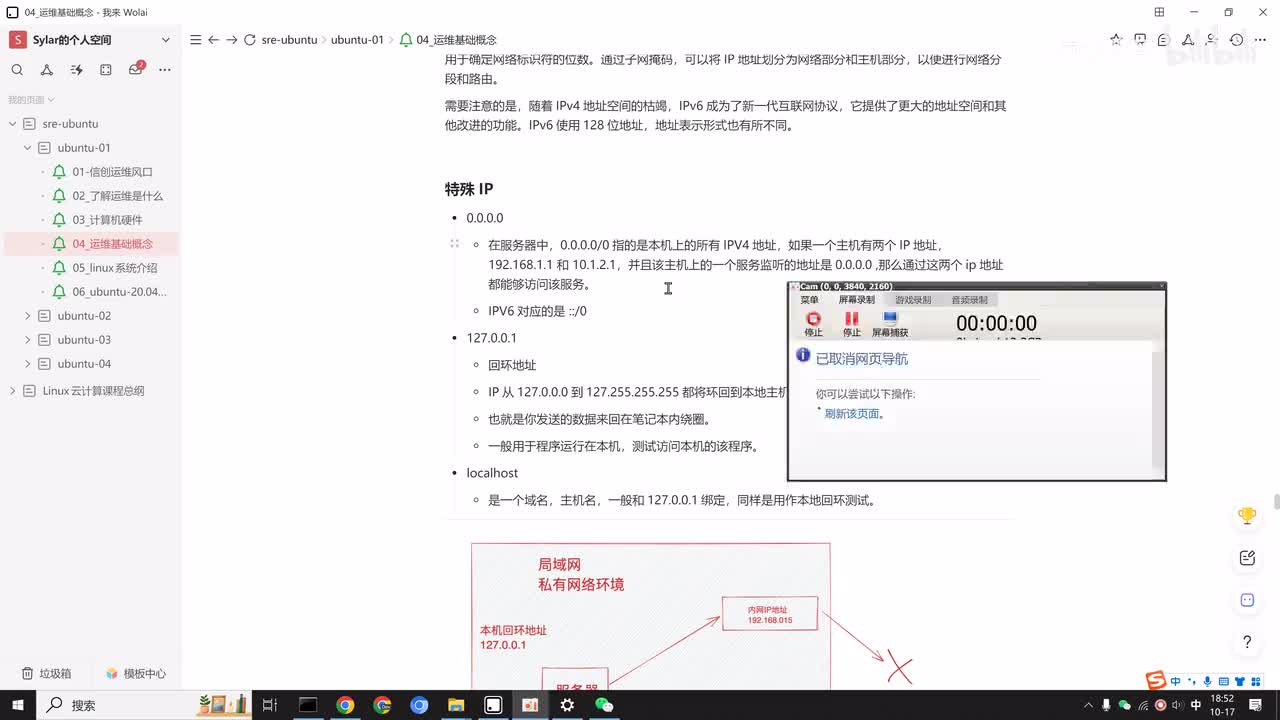Open the window layout grid icon in title bar
The height and width of the screenshot is (720, 1280).
[1159, 12]
